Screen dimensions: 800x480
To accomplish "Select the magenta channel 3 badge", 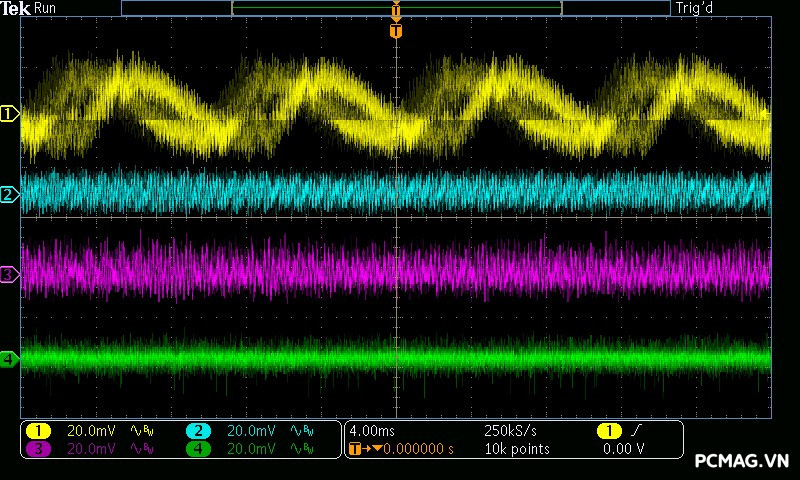I will point(37,449).
